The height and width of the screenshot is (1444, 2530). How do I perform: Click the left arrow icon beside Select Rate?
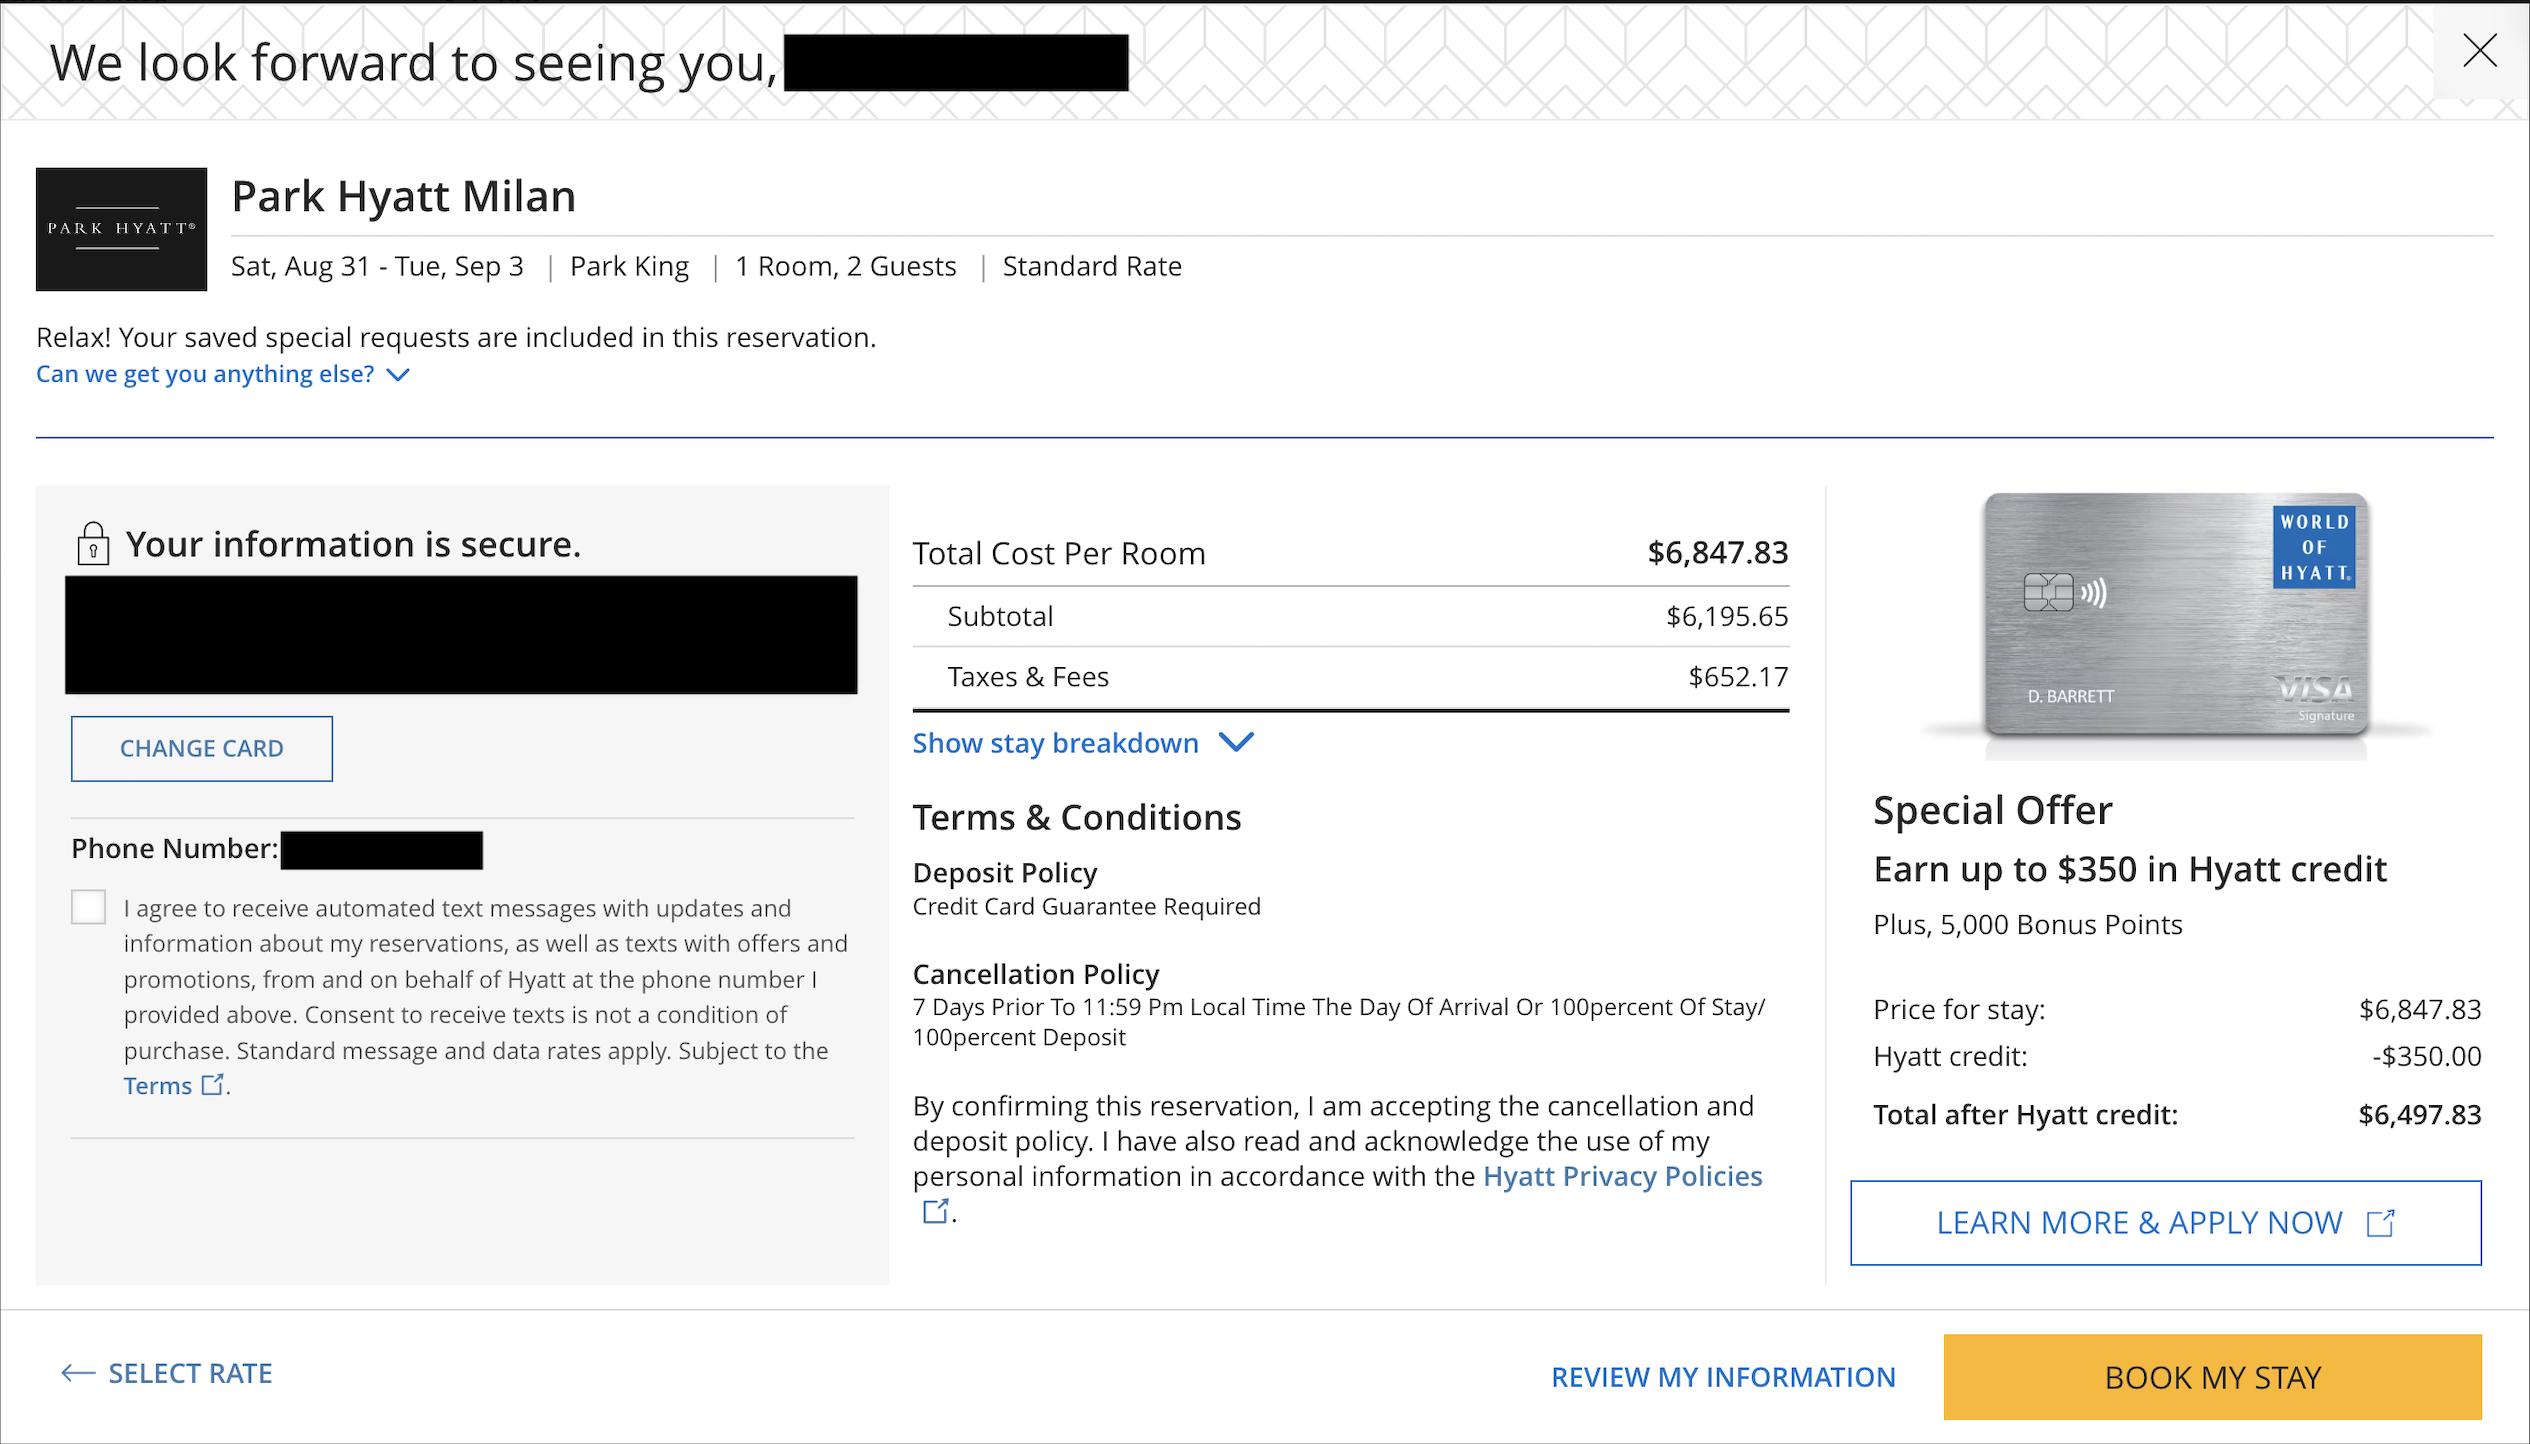click(x=78, y=1373)
